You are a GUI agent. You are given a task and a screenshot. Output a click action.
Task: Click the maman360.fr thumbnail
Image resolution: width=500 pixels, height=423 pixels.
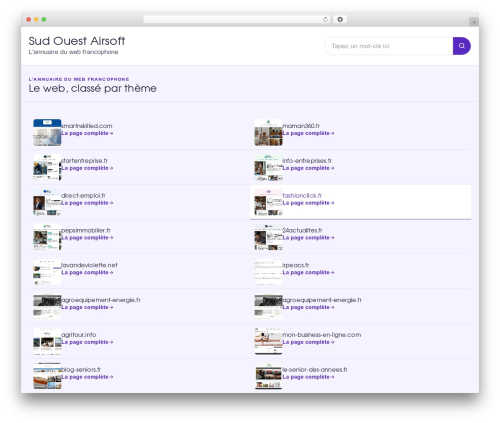coord(268,132)
